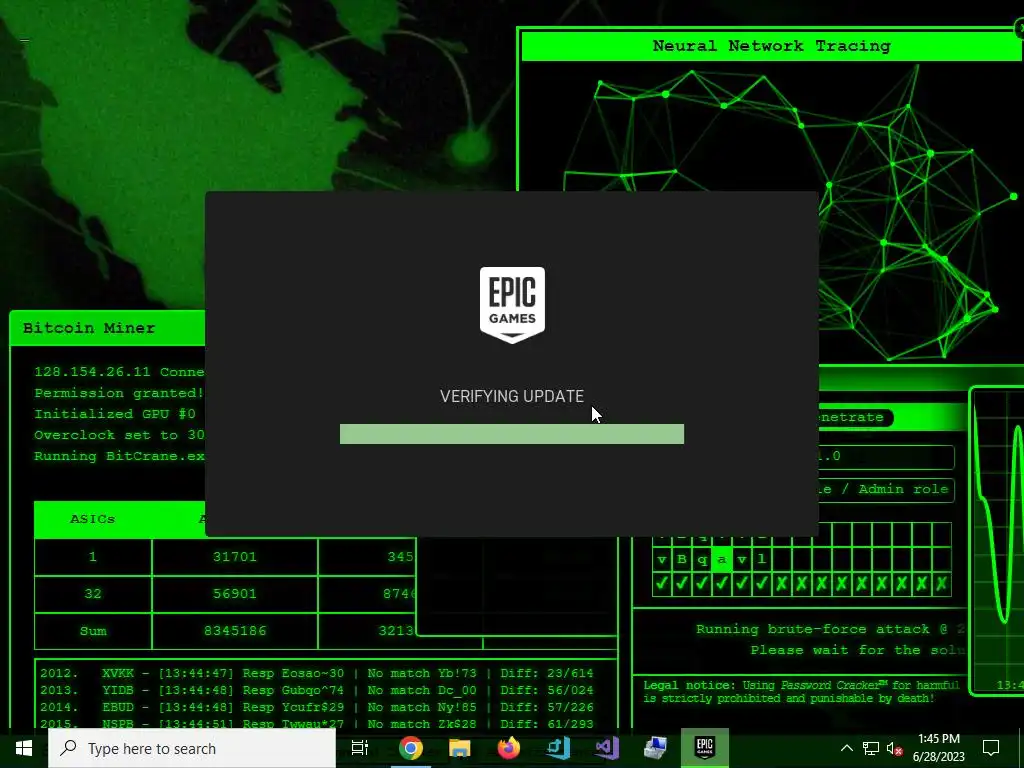1024x768 pixels.
Task: Click the Running BitCrane.exe line
Action: click(x=120, y=456)
